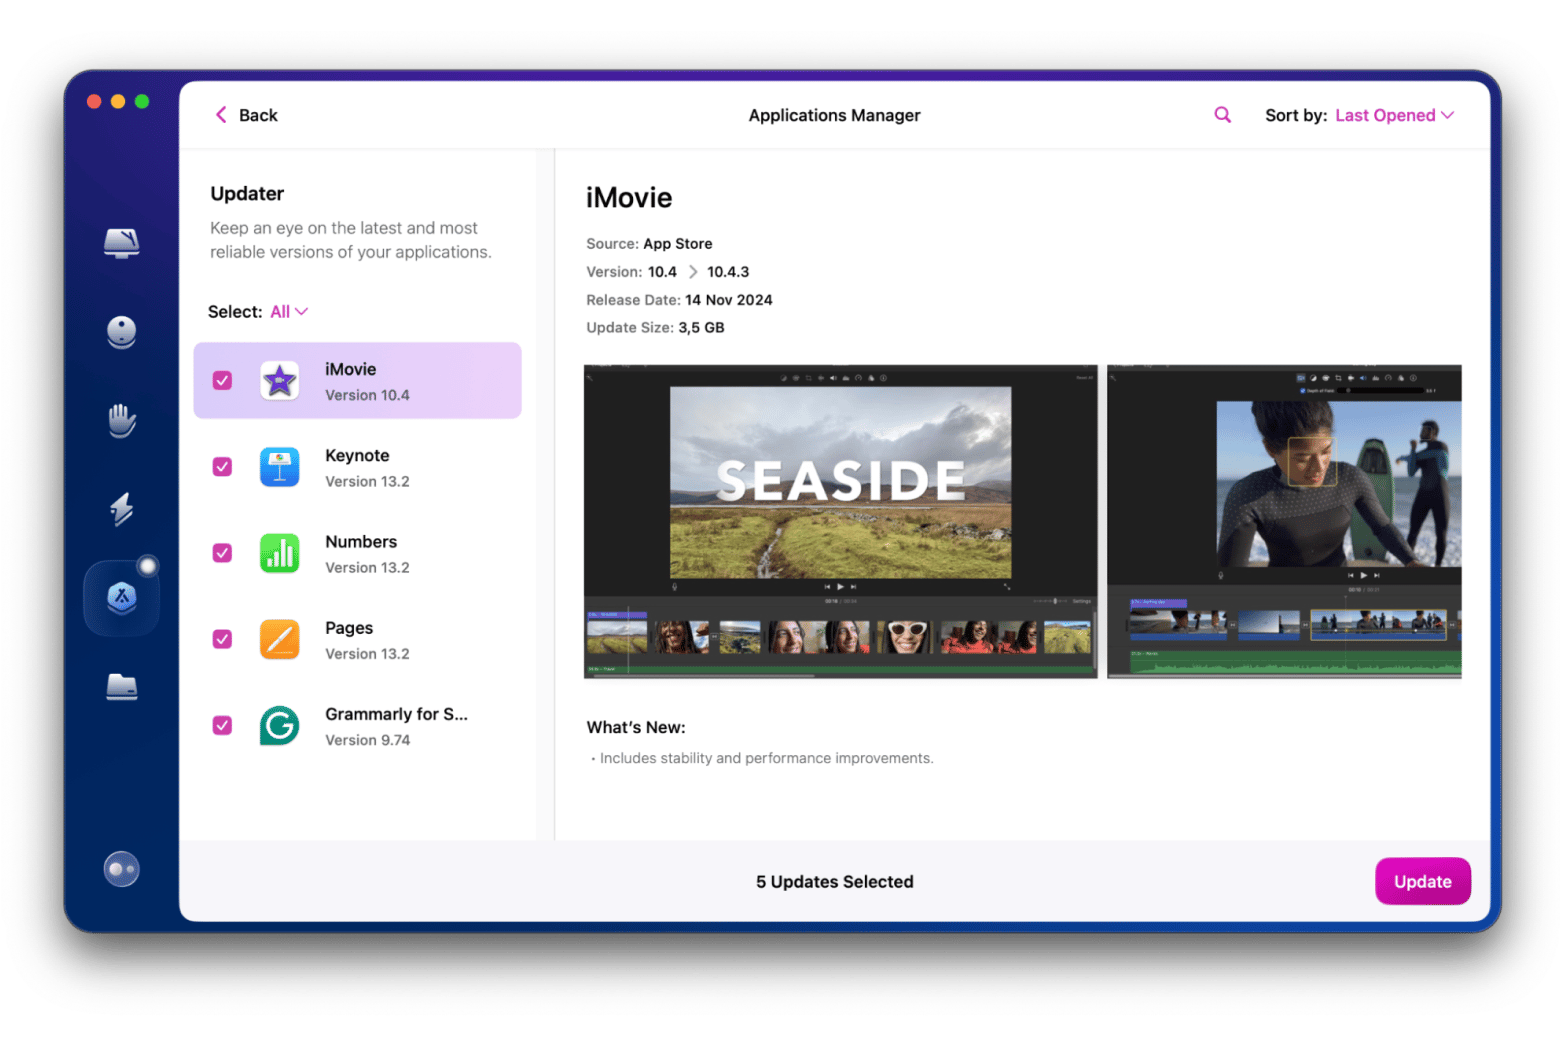
Task: Expand the Select All dropdown
Action: pos(289,312)
